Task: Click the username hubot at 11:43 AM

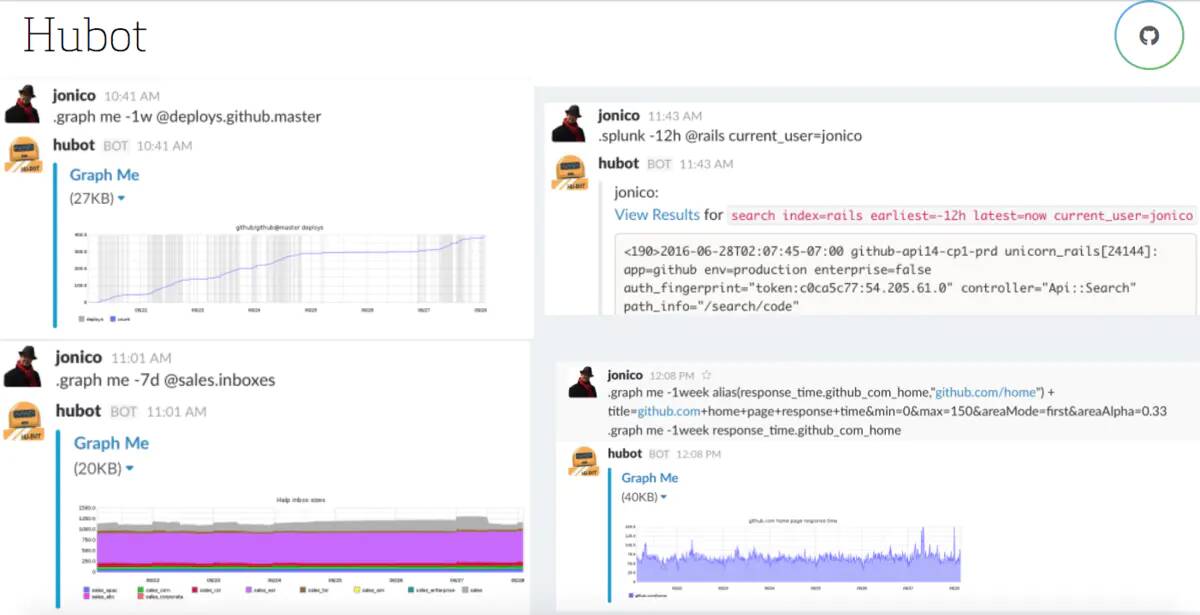Action: (618, 163)
